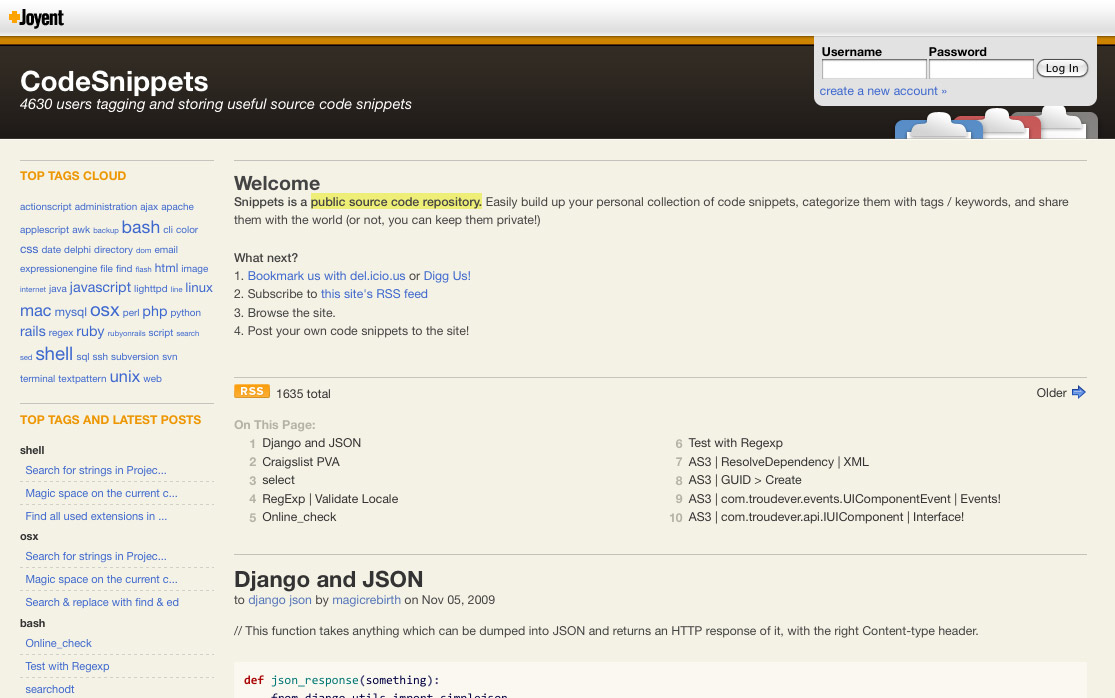Select the administration tag in cloud
The image size is (1115, 698).
coord(105,207)
